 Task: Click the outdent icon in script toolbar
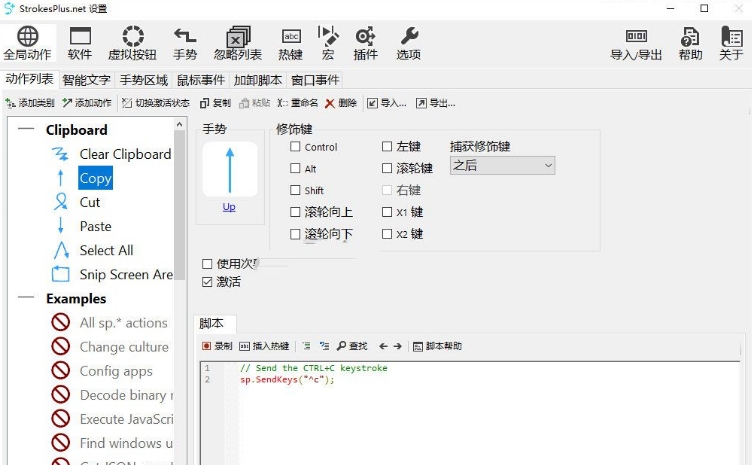tap(324, 346)
